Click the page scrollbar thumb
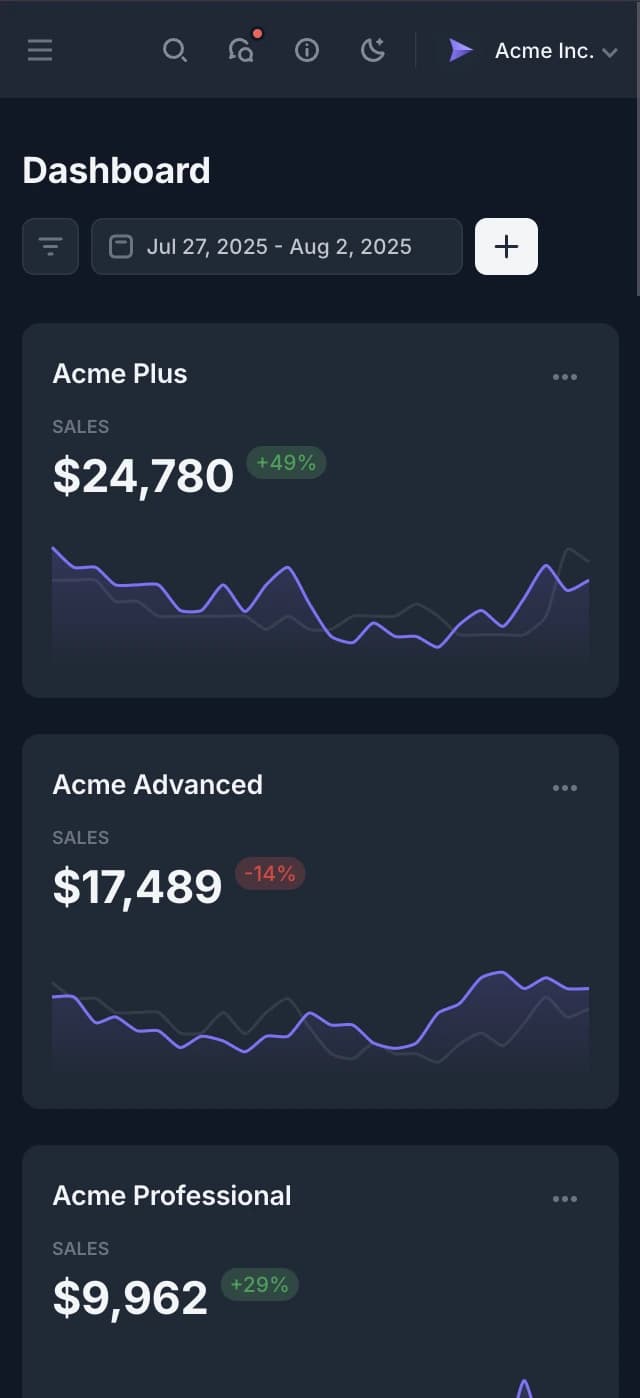This screenshot has height=1398, width=640. pyautogui.click(x=637, y=150)
